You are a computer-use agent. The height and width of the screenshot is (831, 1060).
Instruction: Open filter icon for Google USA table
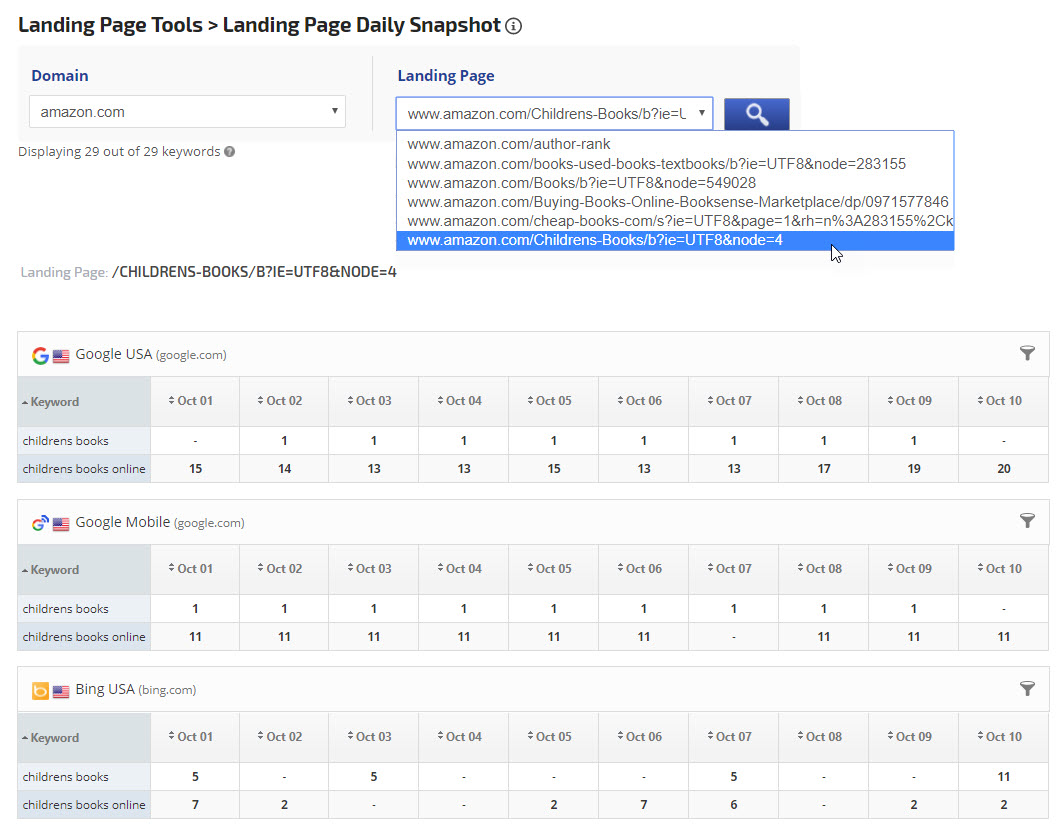tap(1026, 353)
